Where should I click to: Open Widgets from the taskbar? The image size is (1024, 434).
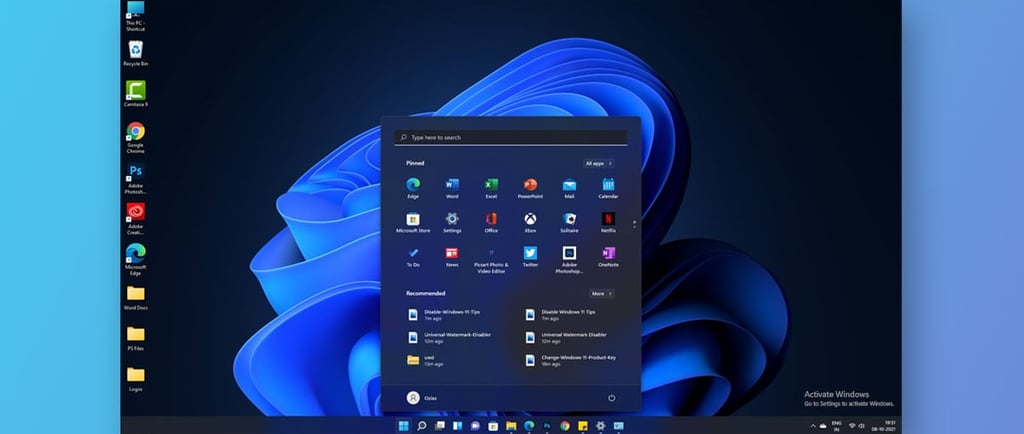coord(457,426)
